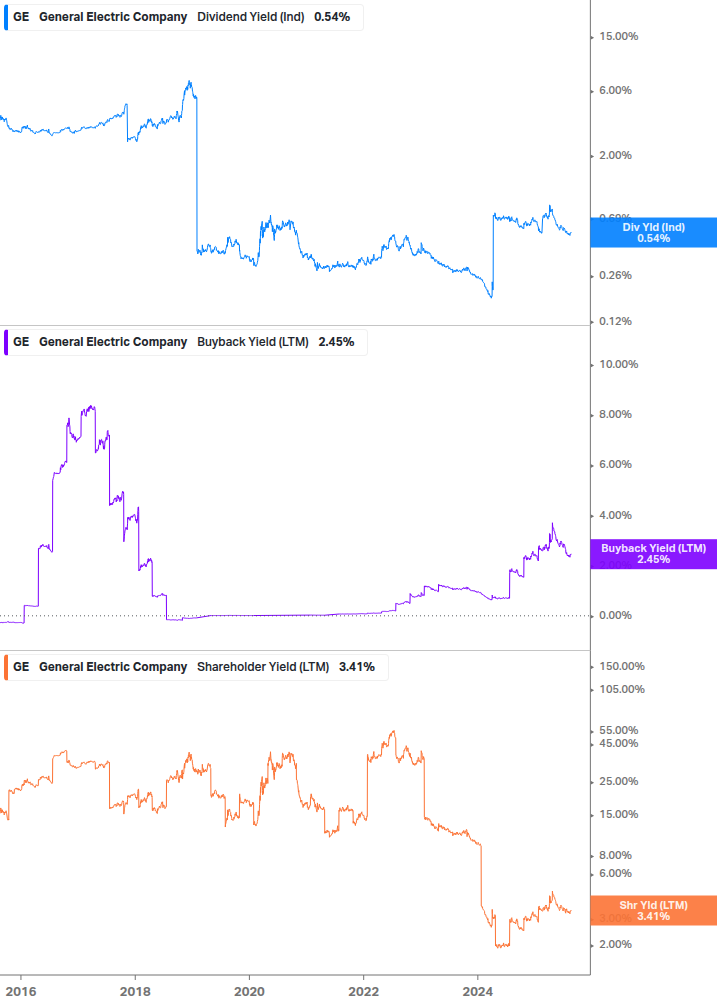Click the 3.41% value in Shareholder Yield legend
The height and width of the screenshot is (1005, 717).
point(357,667)
